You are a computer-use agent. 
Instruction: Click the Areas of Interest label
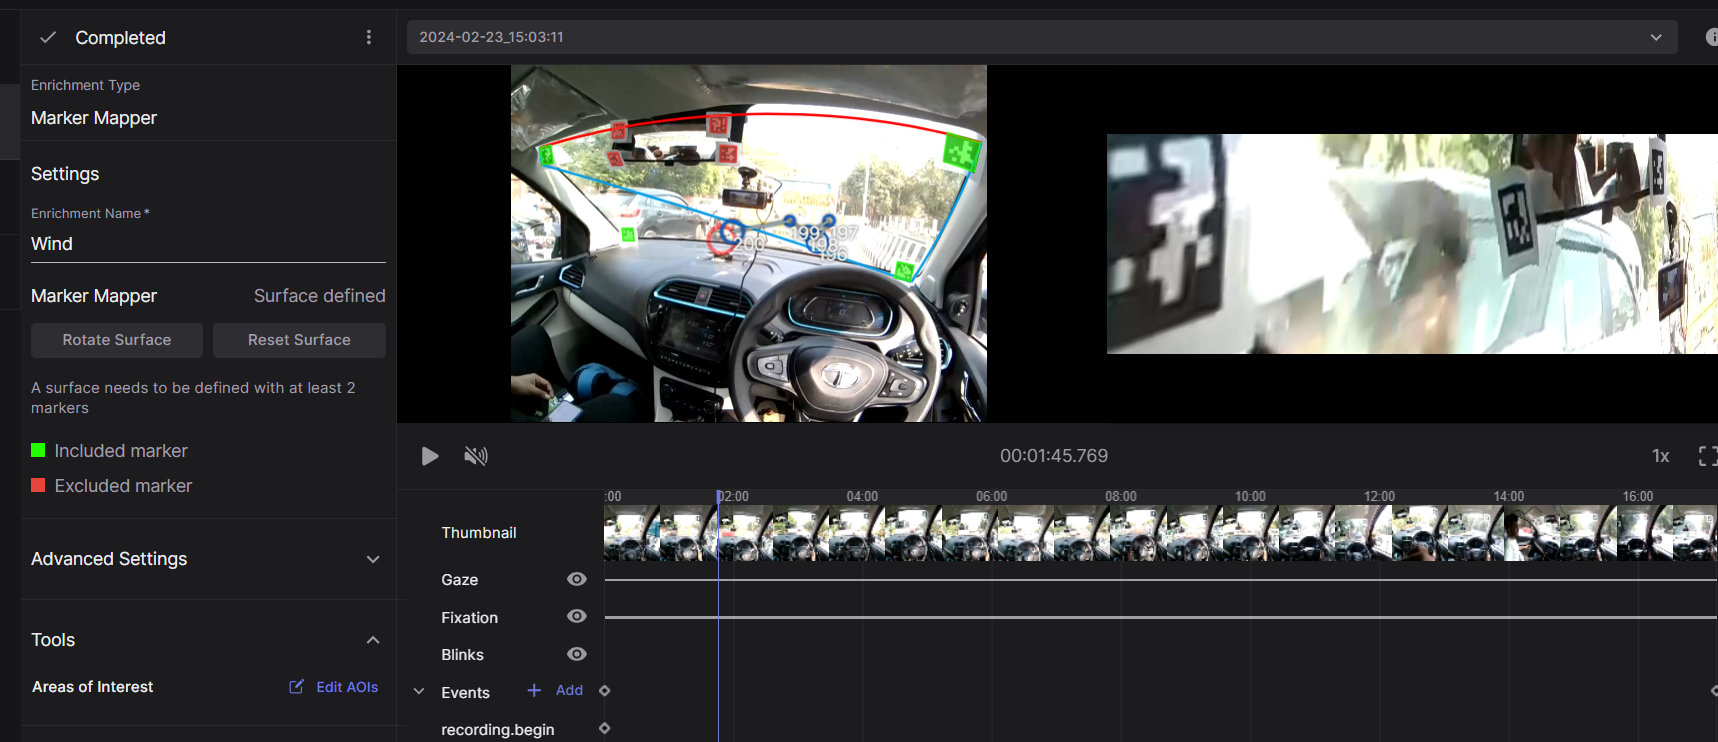click(93, 687)
